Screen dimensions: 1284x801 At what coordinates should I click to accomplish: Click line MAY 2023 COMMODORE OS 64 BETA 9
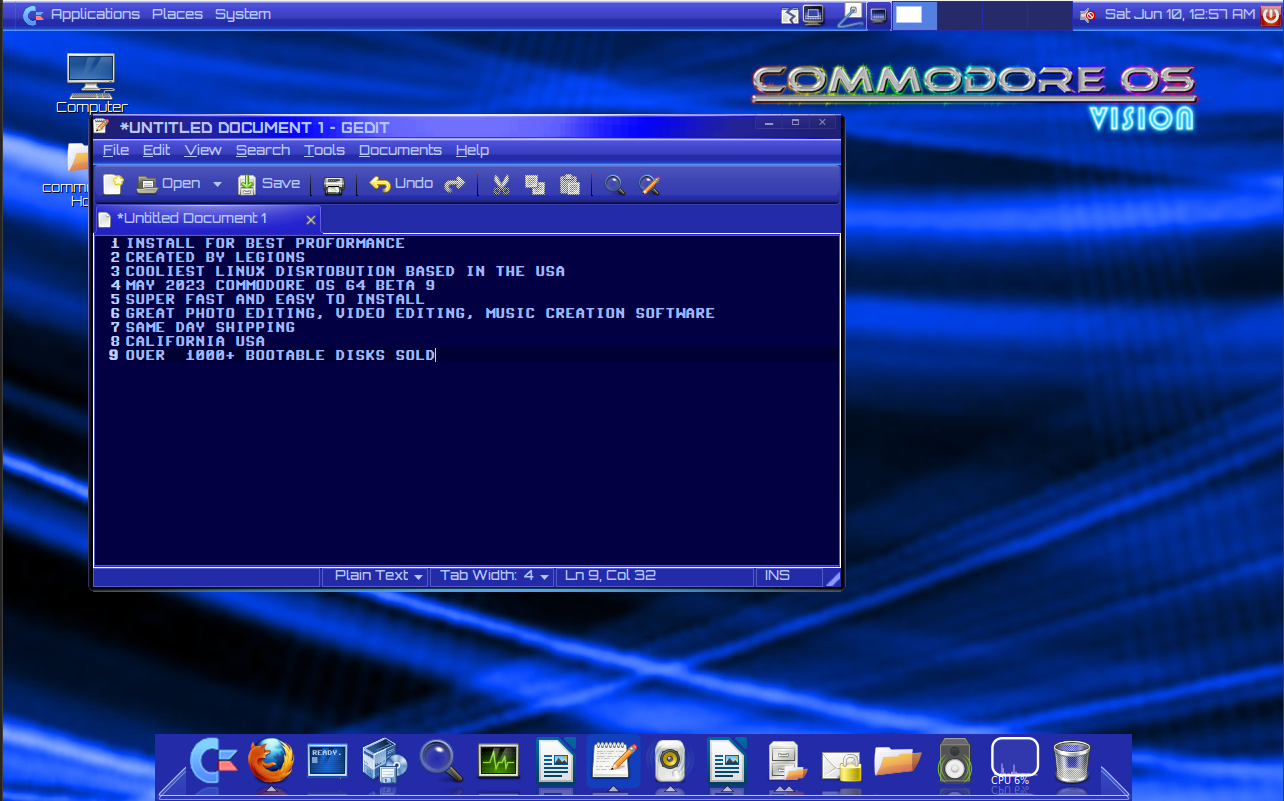pos(280,285)
